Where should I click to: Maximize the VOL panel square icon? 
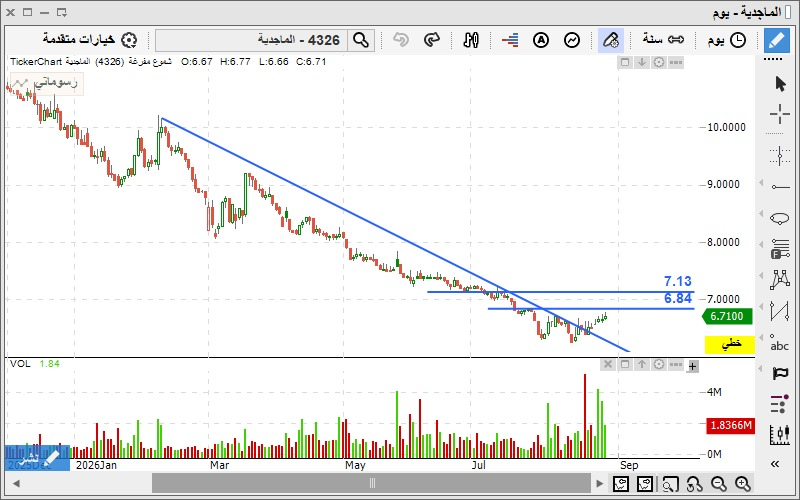(624, 364)
